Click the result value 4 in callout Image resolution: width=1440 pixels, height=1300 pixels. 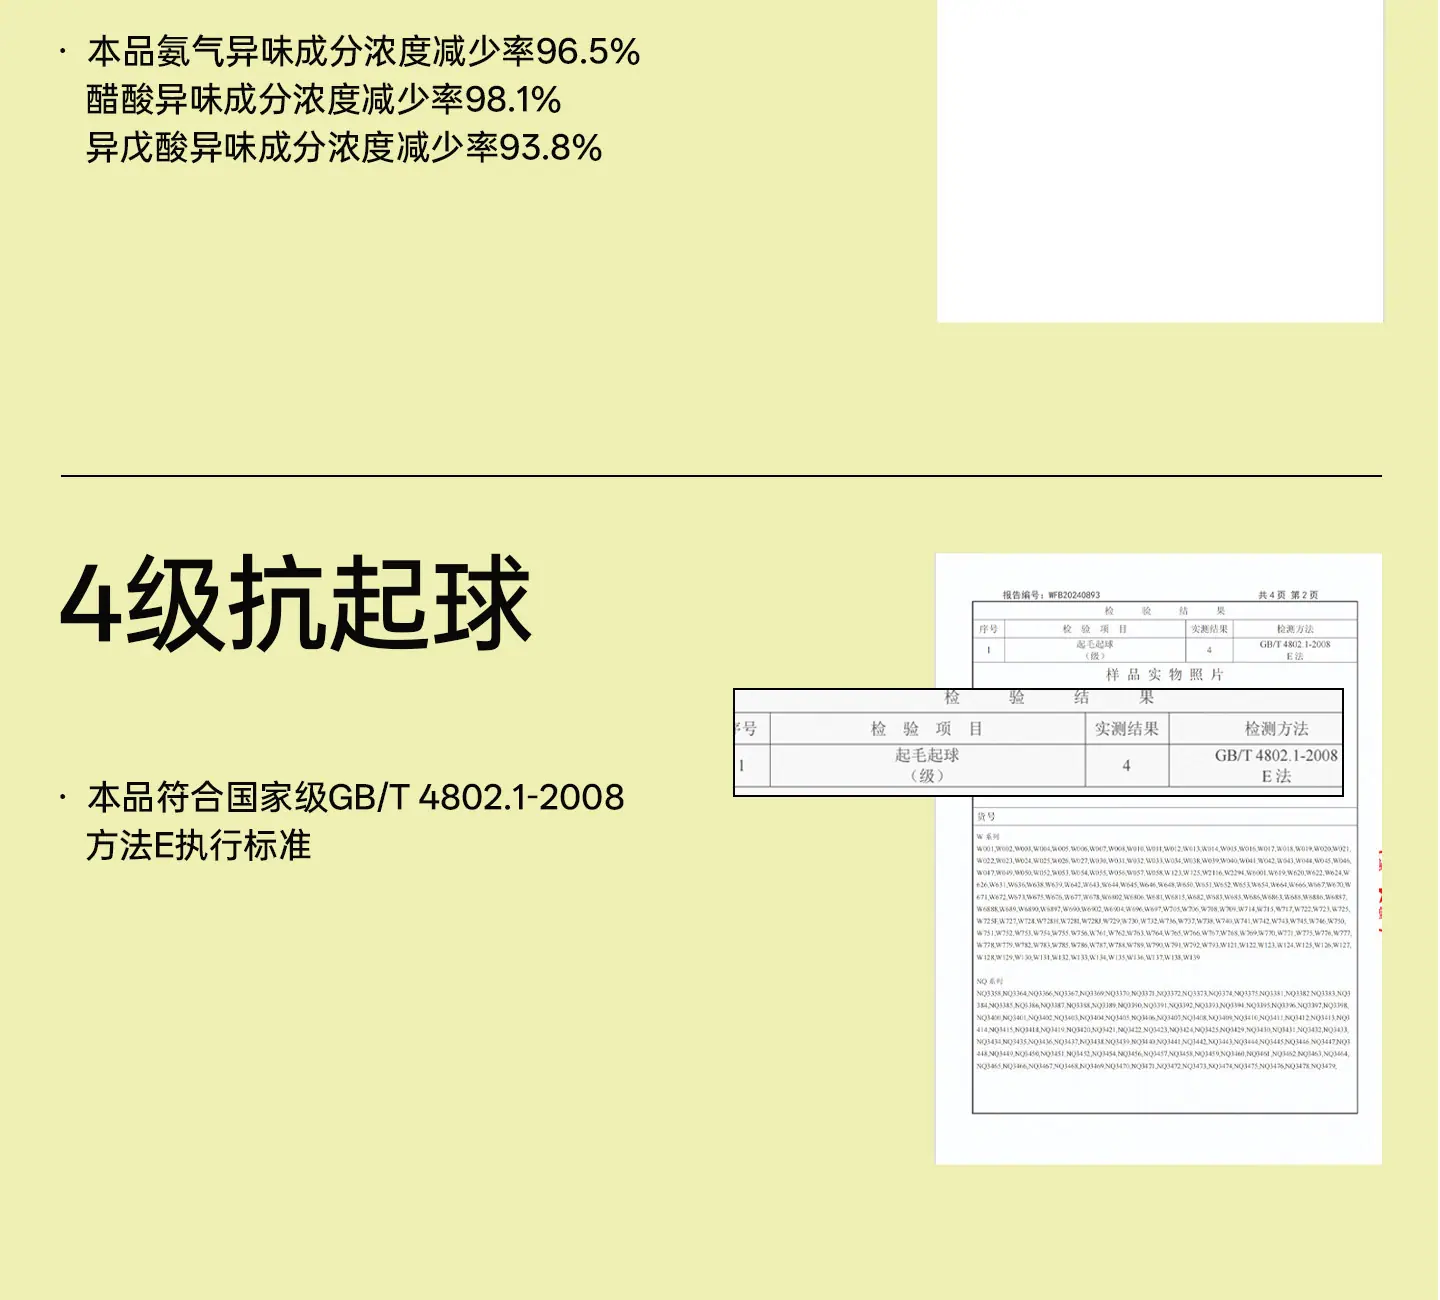1127,765
